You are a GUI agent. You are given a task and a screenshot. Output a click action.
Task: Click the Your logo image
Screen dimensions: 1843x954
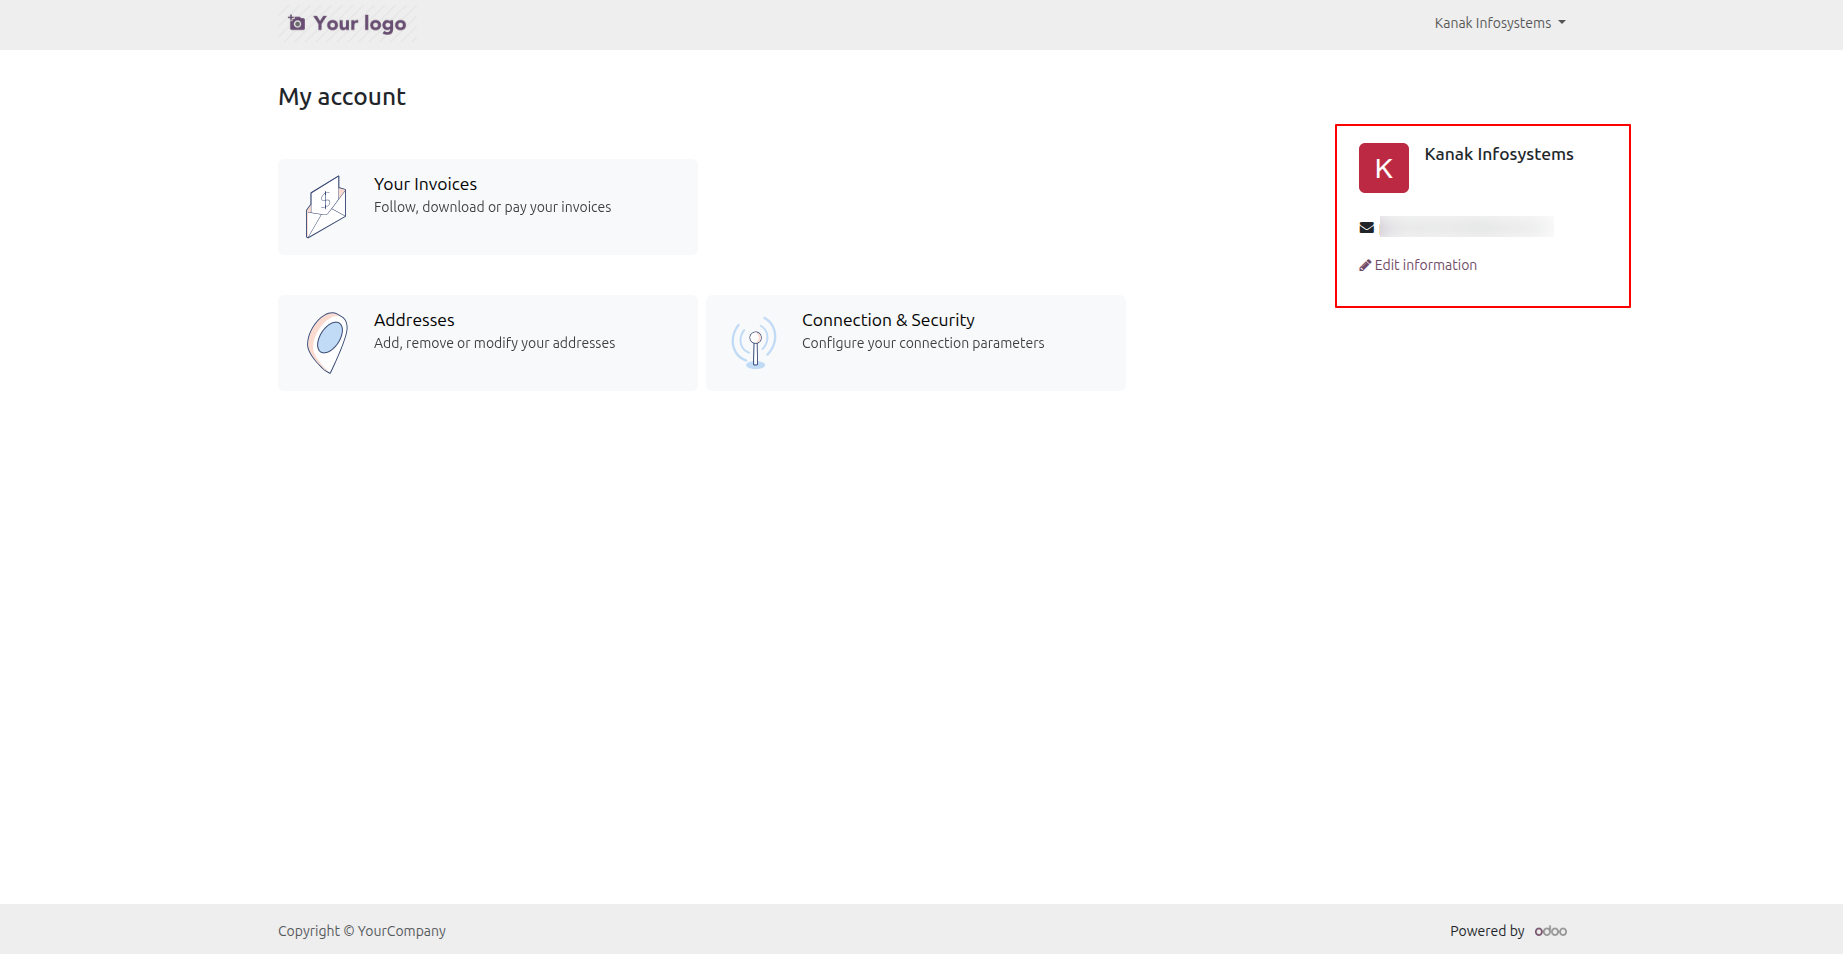point(347,23)
